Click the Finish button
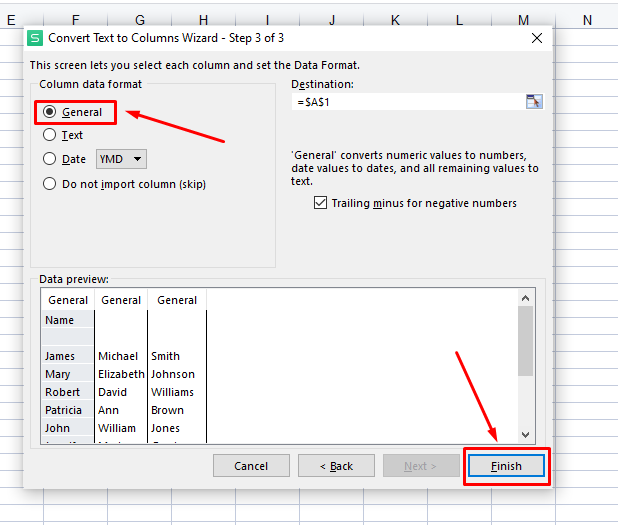 (506, 466)
